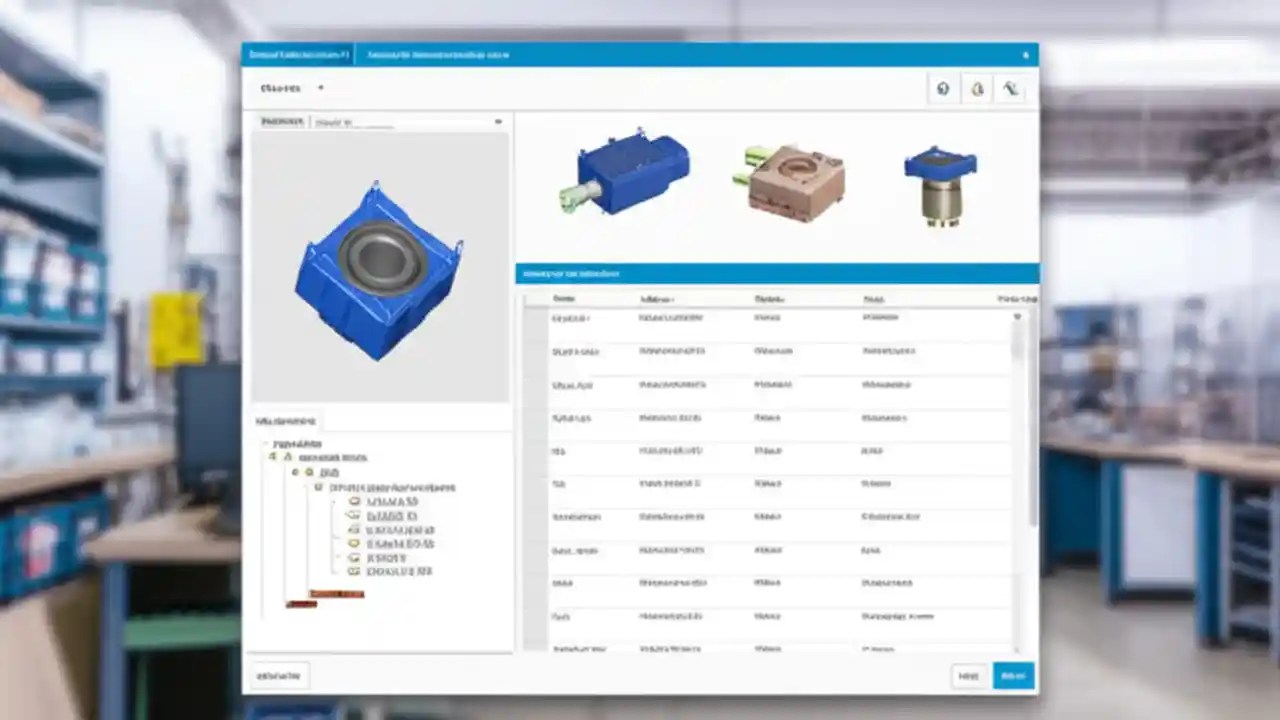Click the blue cylinder part icon on the right

pyautogui.click(x=938, y=185)
